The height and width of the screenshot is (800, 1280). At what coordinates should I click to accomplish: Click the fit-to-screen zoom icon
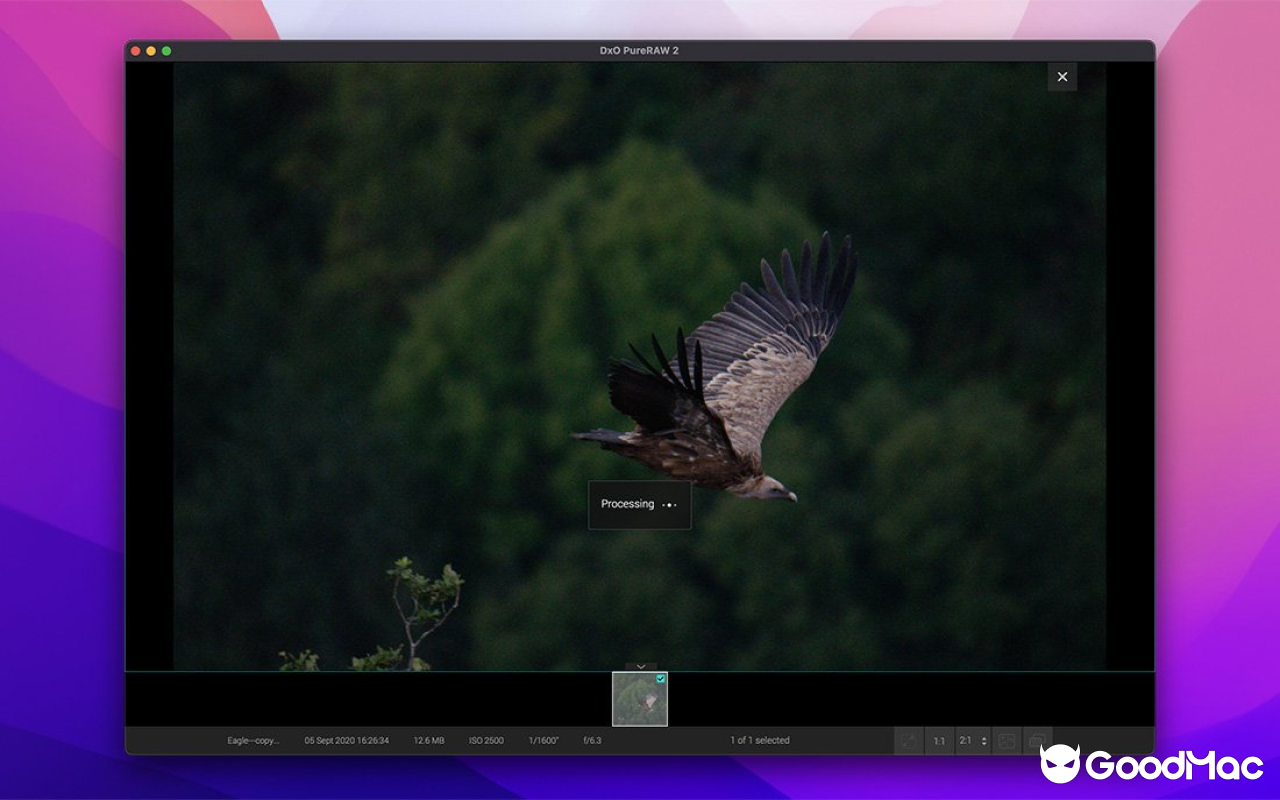coord(909,741)
